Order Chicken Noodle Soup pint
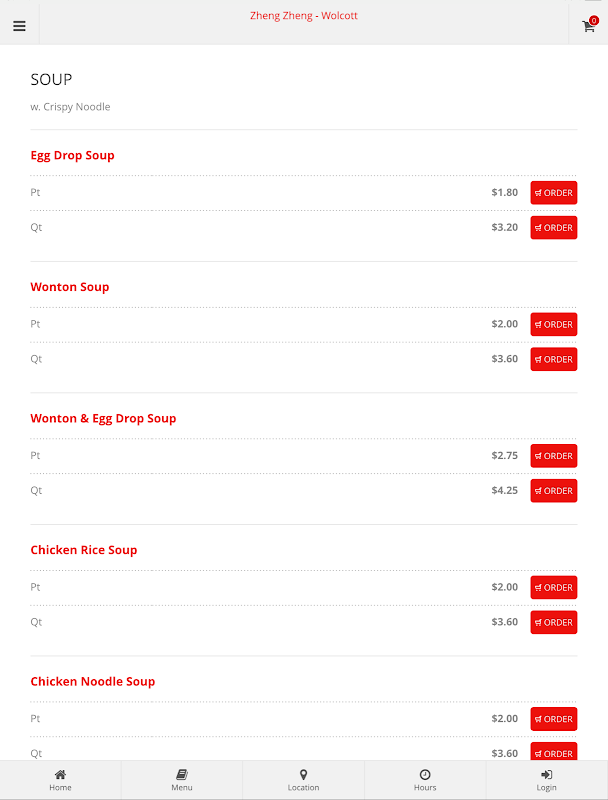Screen dimensions: 608x800 553,719
